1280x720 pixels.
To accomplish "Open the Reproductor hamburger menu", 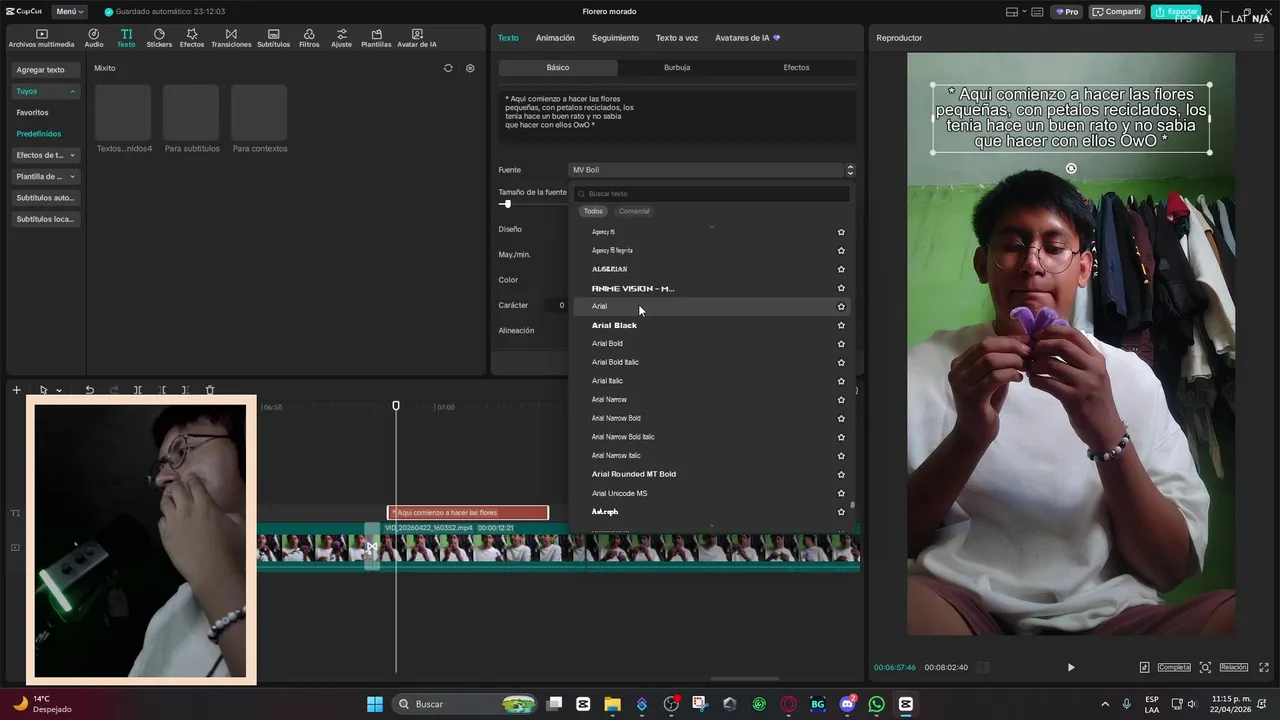I will 1259,38.
